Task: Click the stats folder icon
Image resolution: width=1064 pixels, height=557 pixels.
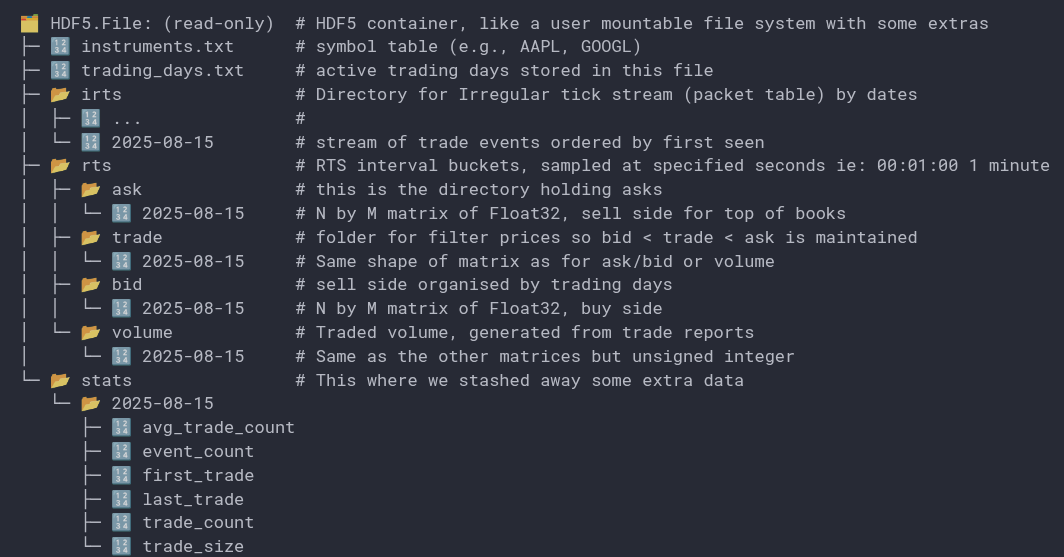Action: pyautogui.click(x=60, y=381)
